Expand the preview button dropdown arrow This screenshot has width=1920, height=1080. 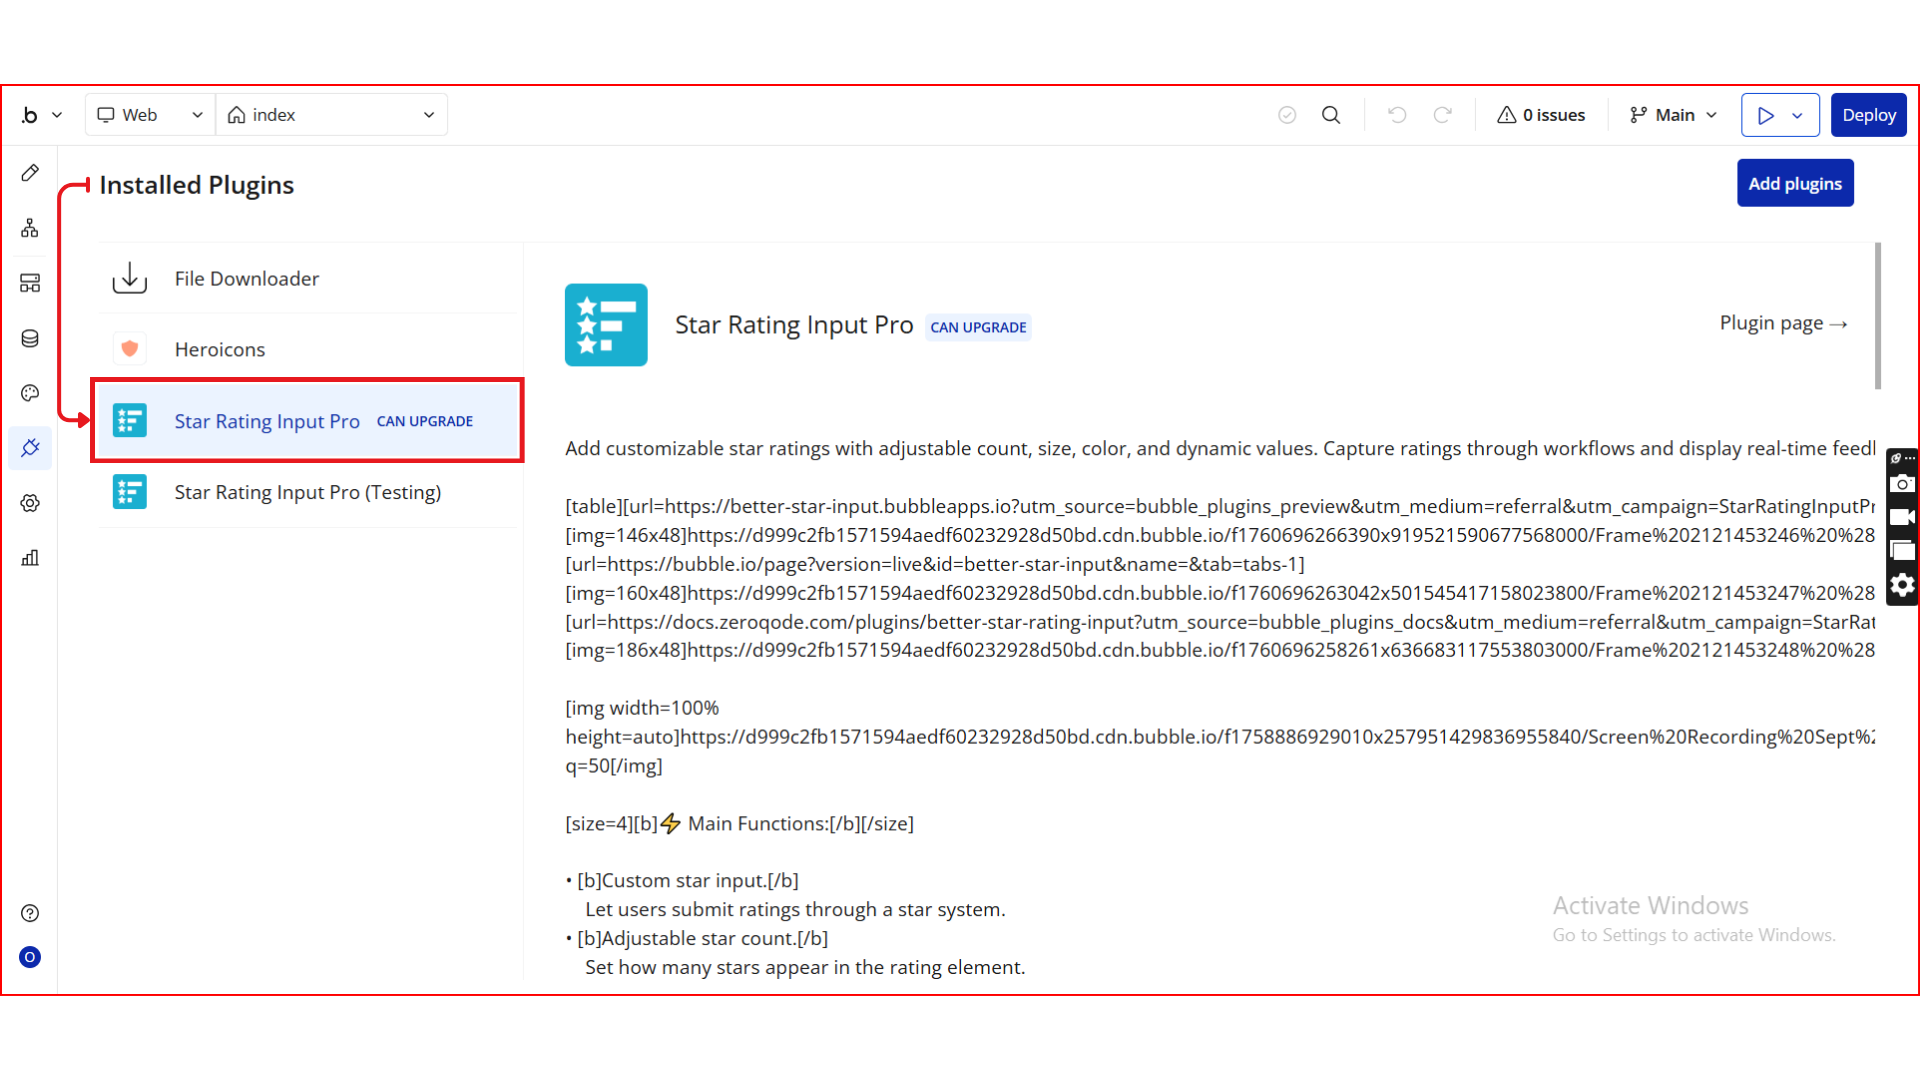pyautogui.click(x=1798, y=115)
